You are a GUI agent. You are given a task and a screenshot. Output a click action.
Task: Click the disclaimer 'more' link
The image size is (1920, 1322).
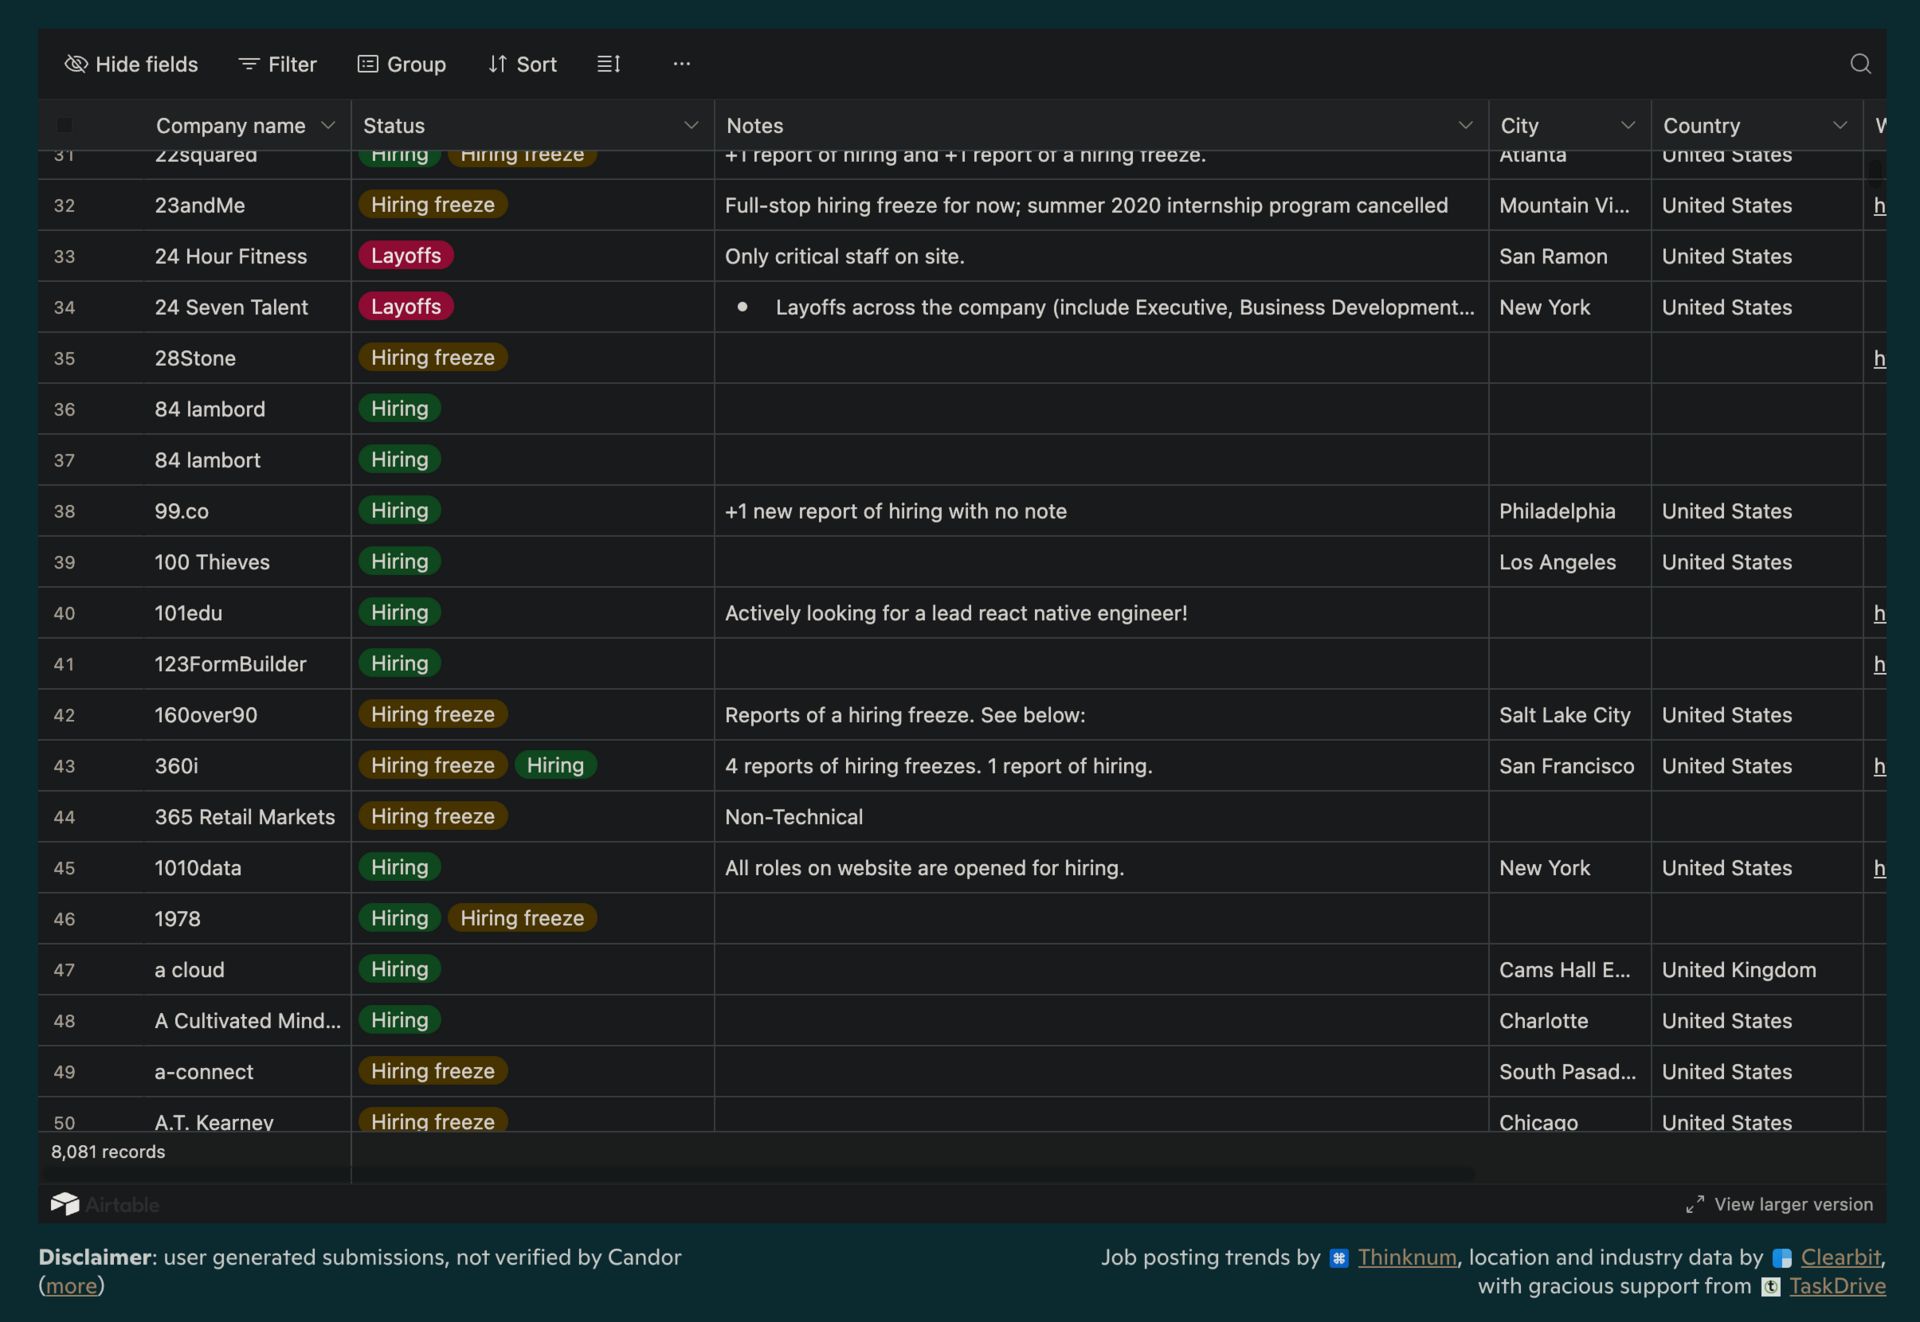click(71, 1286)
